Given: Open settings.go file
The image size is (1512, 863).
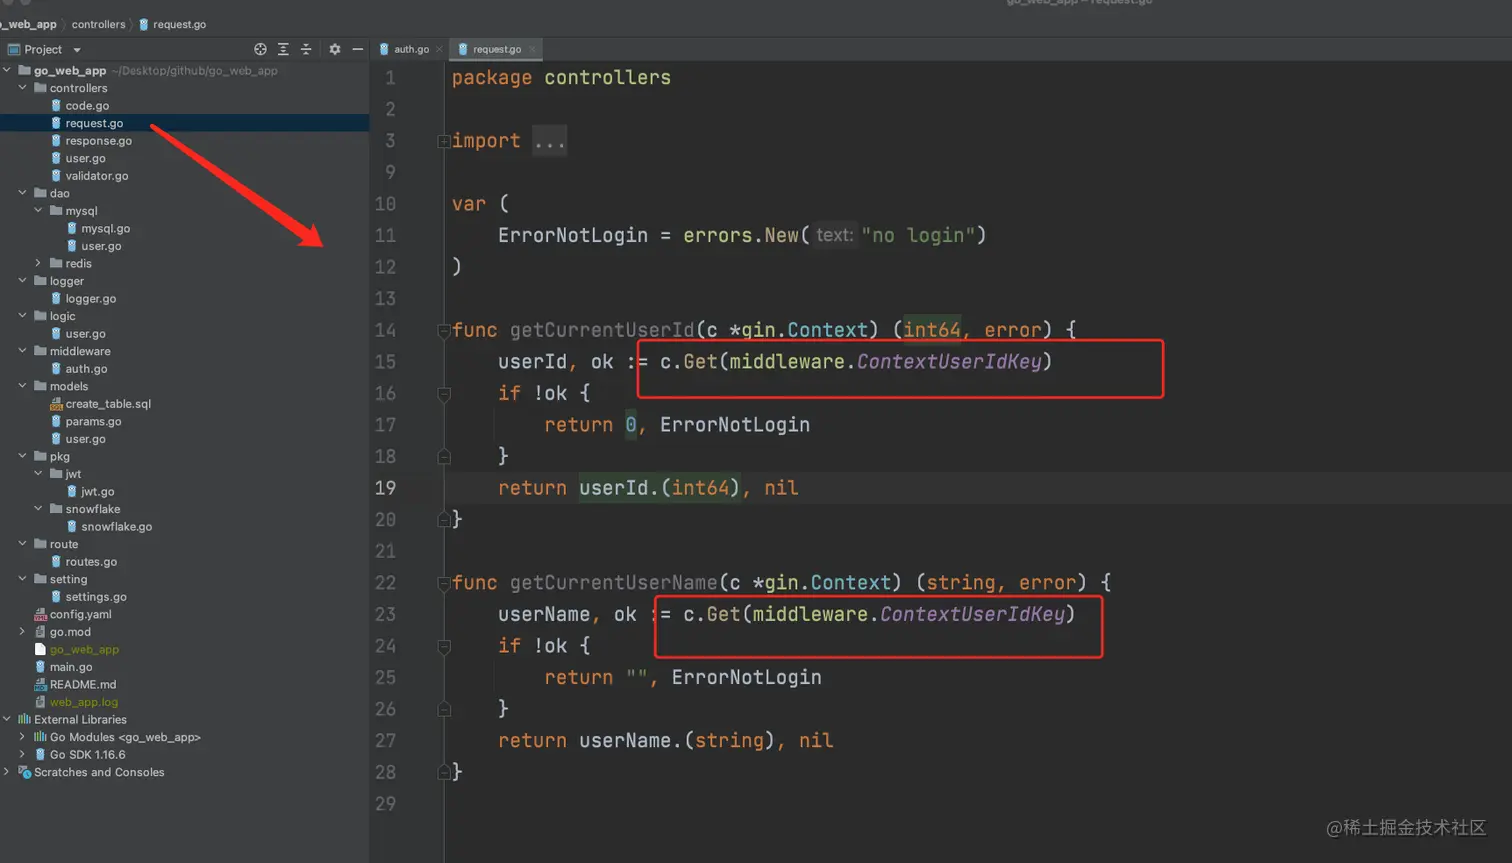Looking at the screenshot, I should tap(96, 597).
